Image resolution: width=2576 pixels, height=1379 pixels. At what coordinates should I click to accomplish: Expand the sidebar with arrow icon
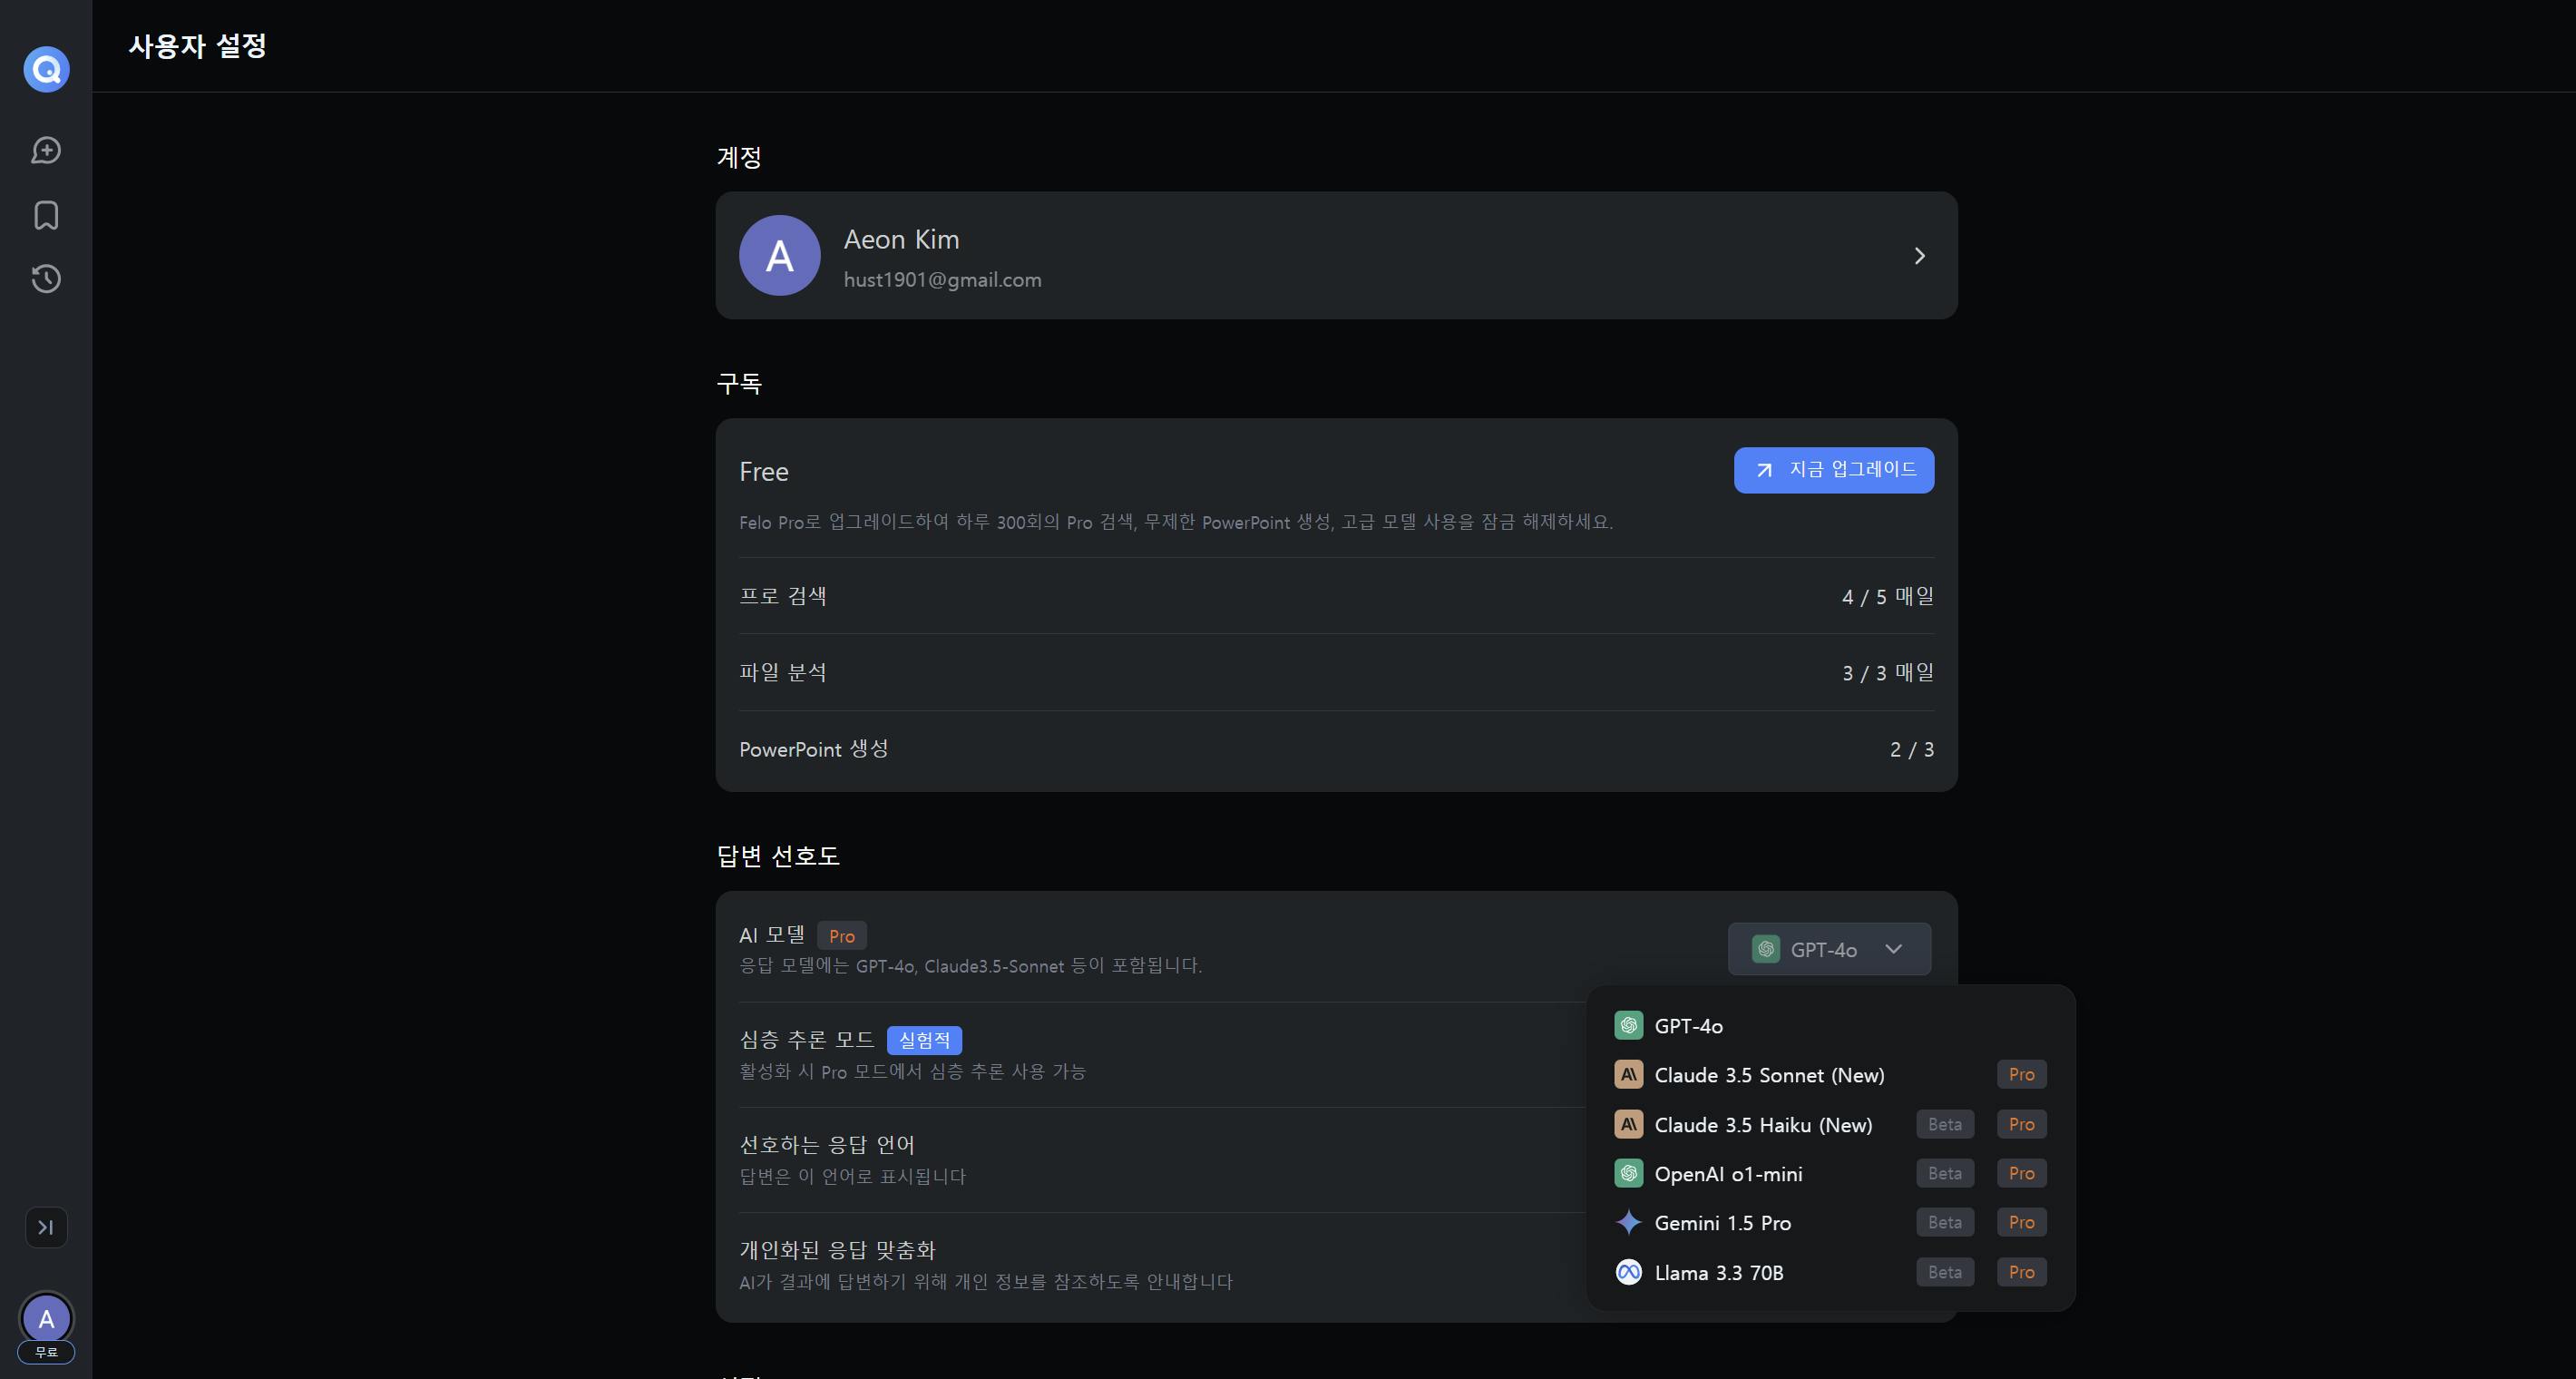46,1227
